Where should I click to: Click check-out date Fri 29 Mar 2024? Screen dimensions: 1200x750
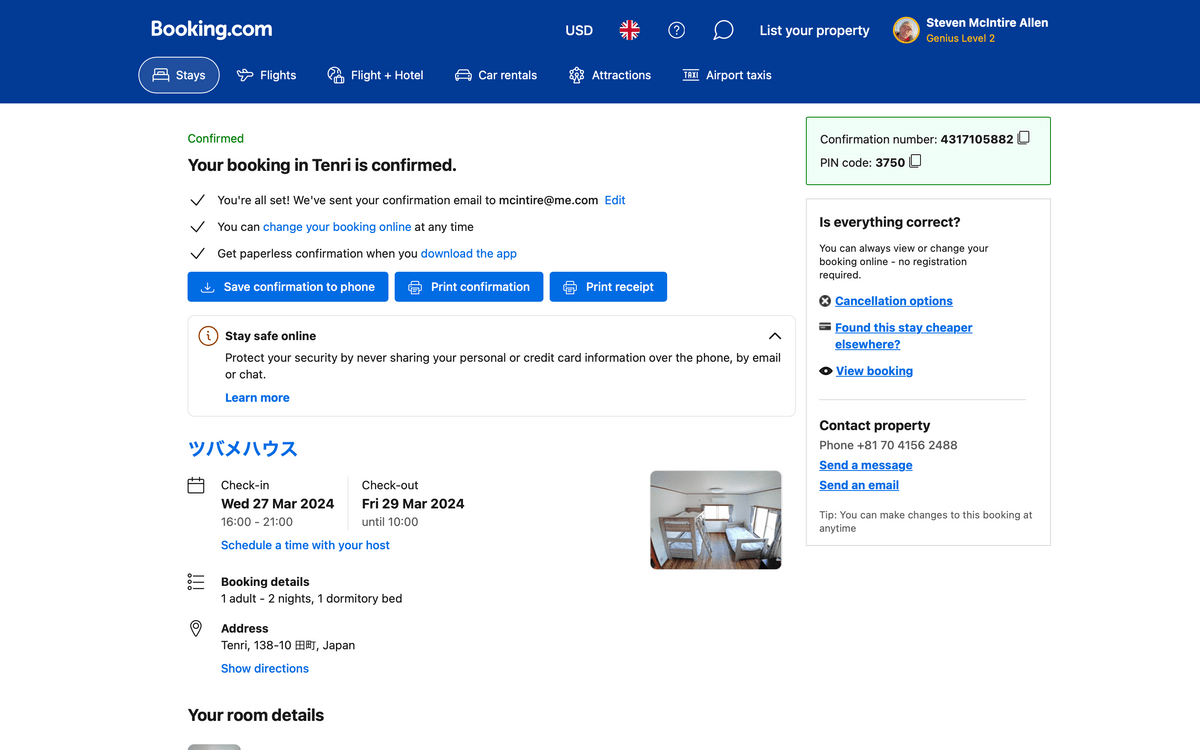[413, 504]
